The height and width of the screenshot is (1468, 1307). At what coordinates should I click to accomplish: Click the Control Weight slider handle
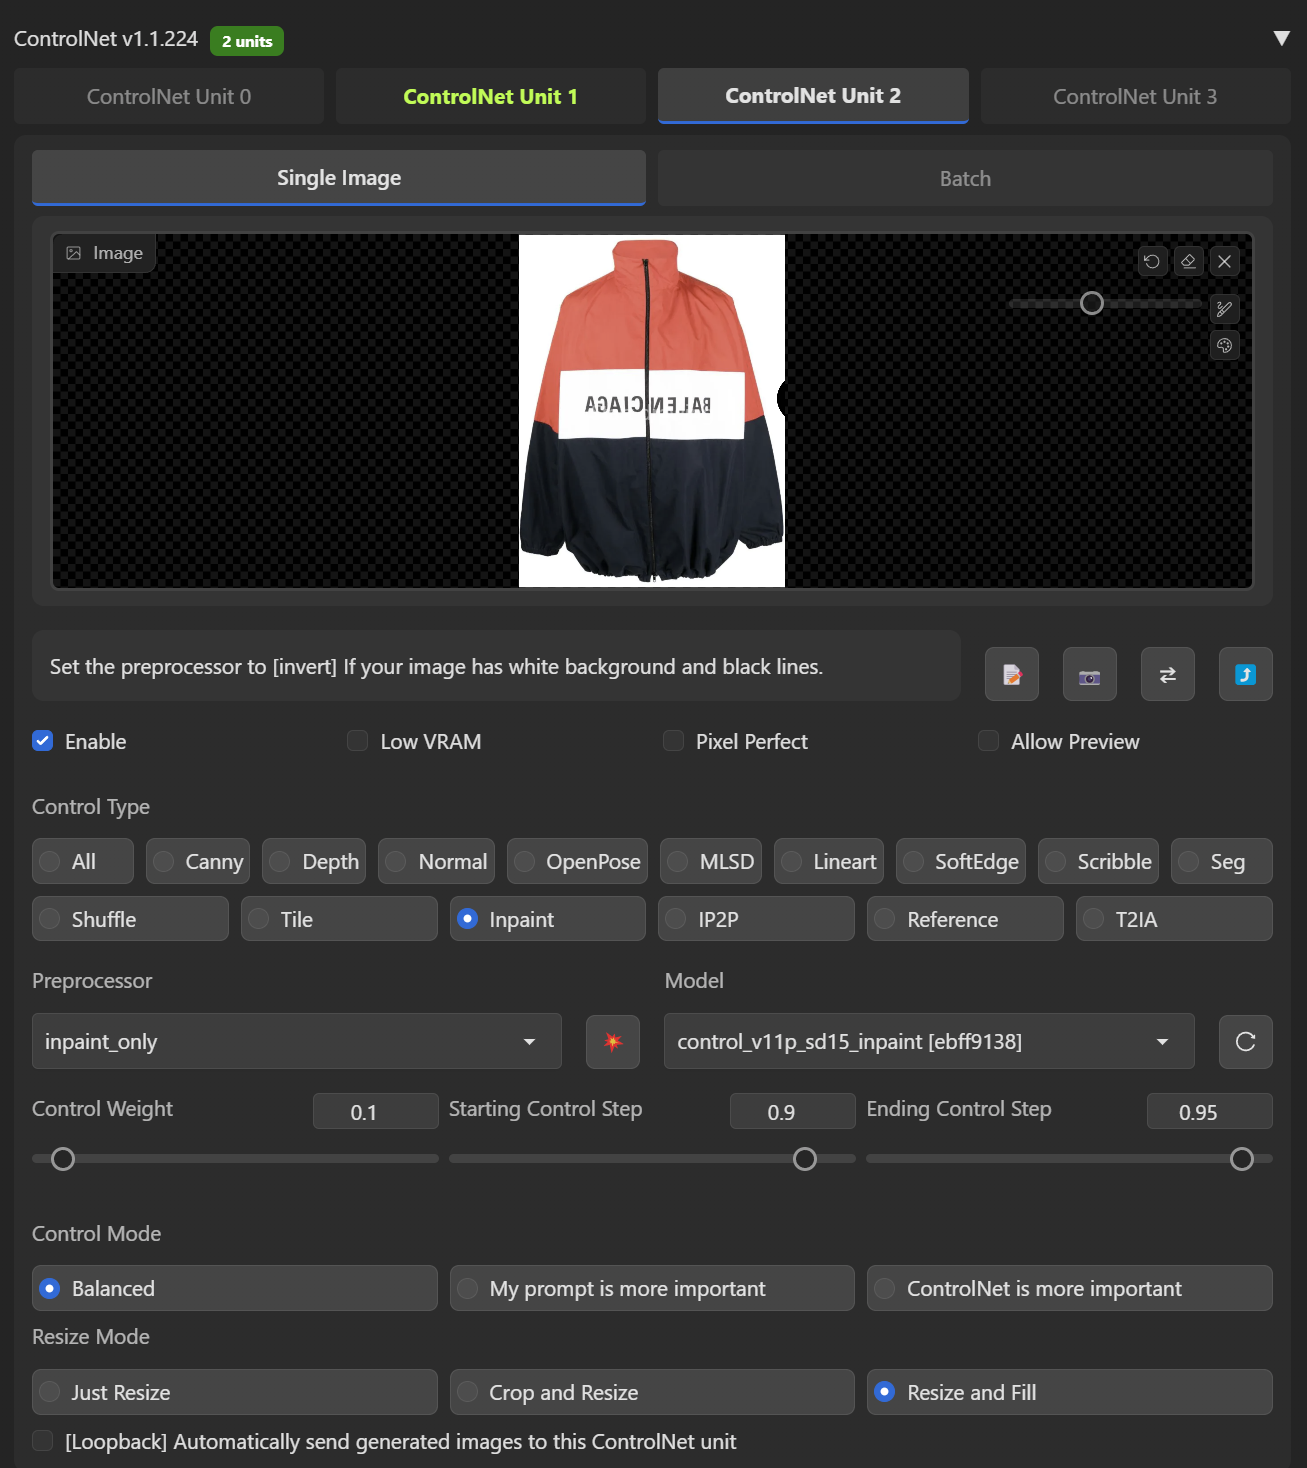pos(63,1159)
